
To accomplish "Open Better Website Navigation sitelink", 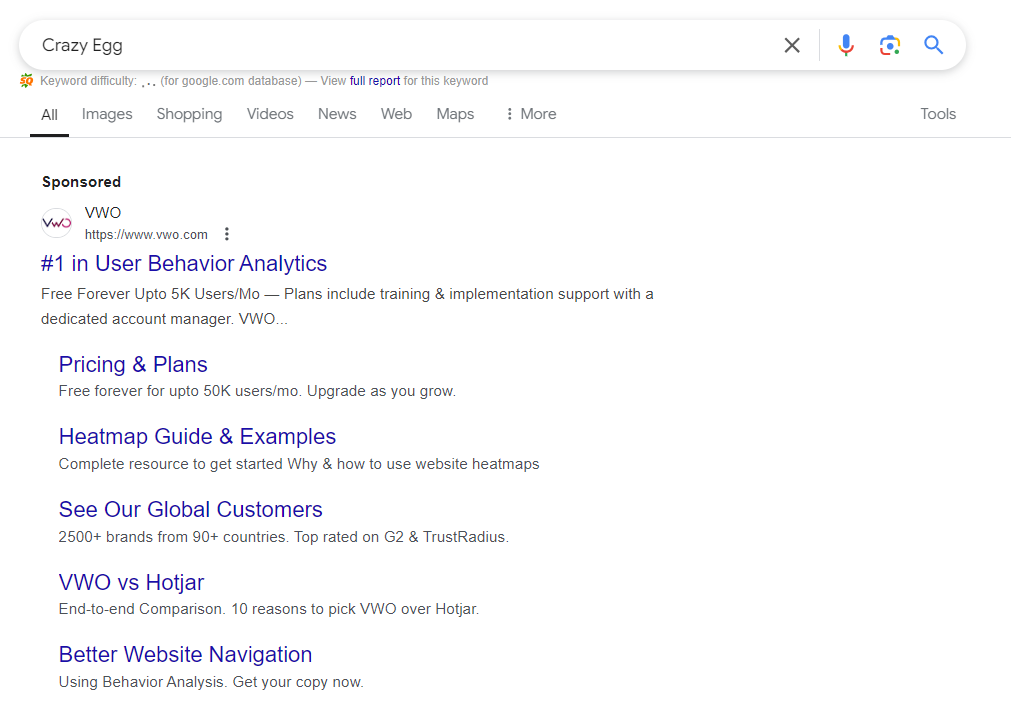I will [185, 654].
